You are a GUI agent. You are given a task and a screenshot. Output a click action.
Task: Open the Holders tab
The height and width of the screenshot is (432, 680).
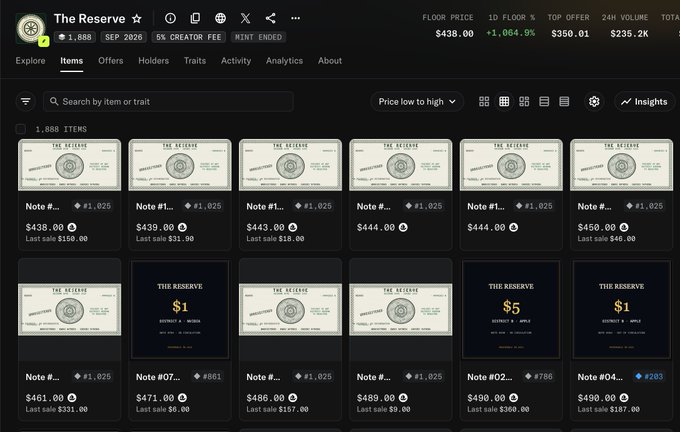[x=154, y=61]
